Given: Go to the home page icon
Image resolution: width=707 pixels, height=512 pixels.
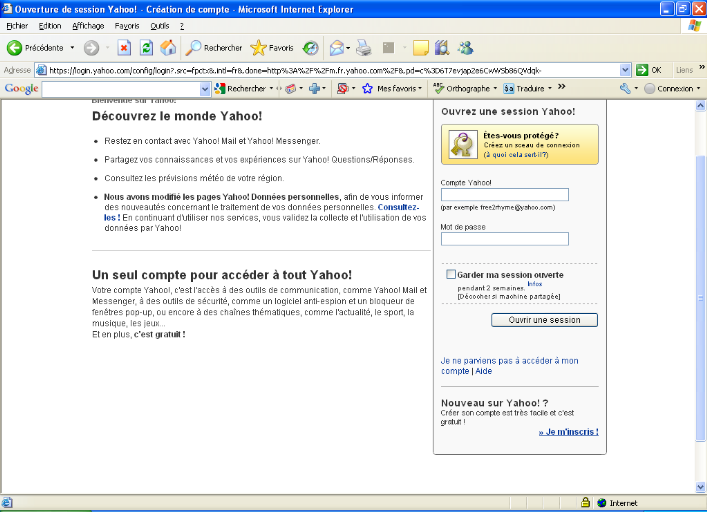Looking at the screenshot, I should pyautogui.click(x=168, y=47).
